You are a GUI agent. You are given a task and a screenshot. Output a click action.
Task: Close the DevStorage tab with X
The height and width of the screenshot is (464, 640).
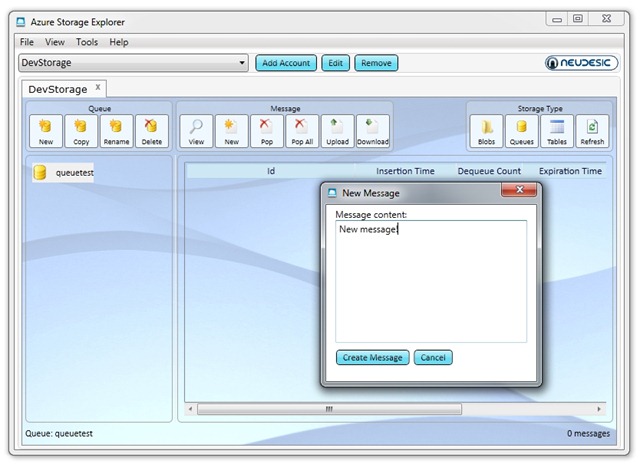pos(97,88)
